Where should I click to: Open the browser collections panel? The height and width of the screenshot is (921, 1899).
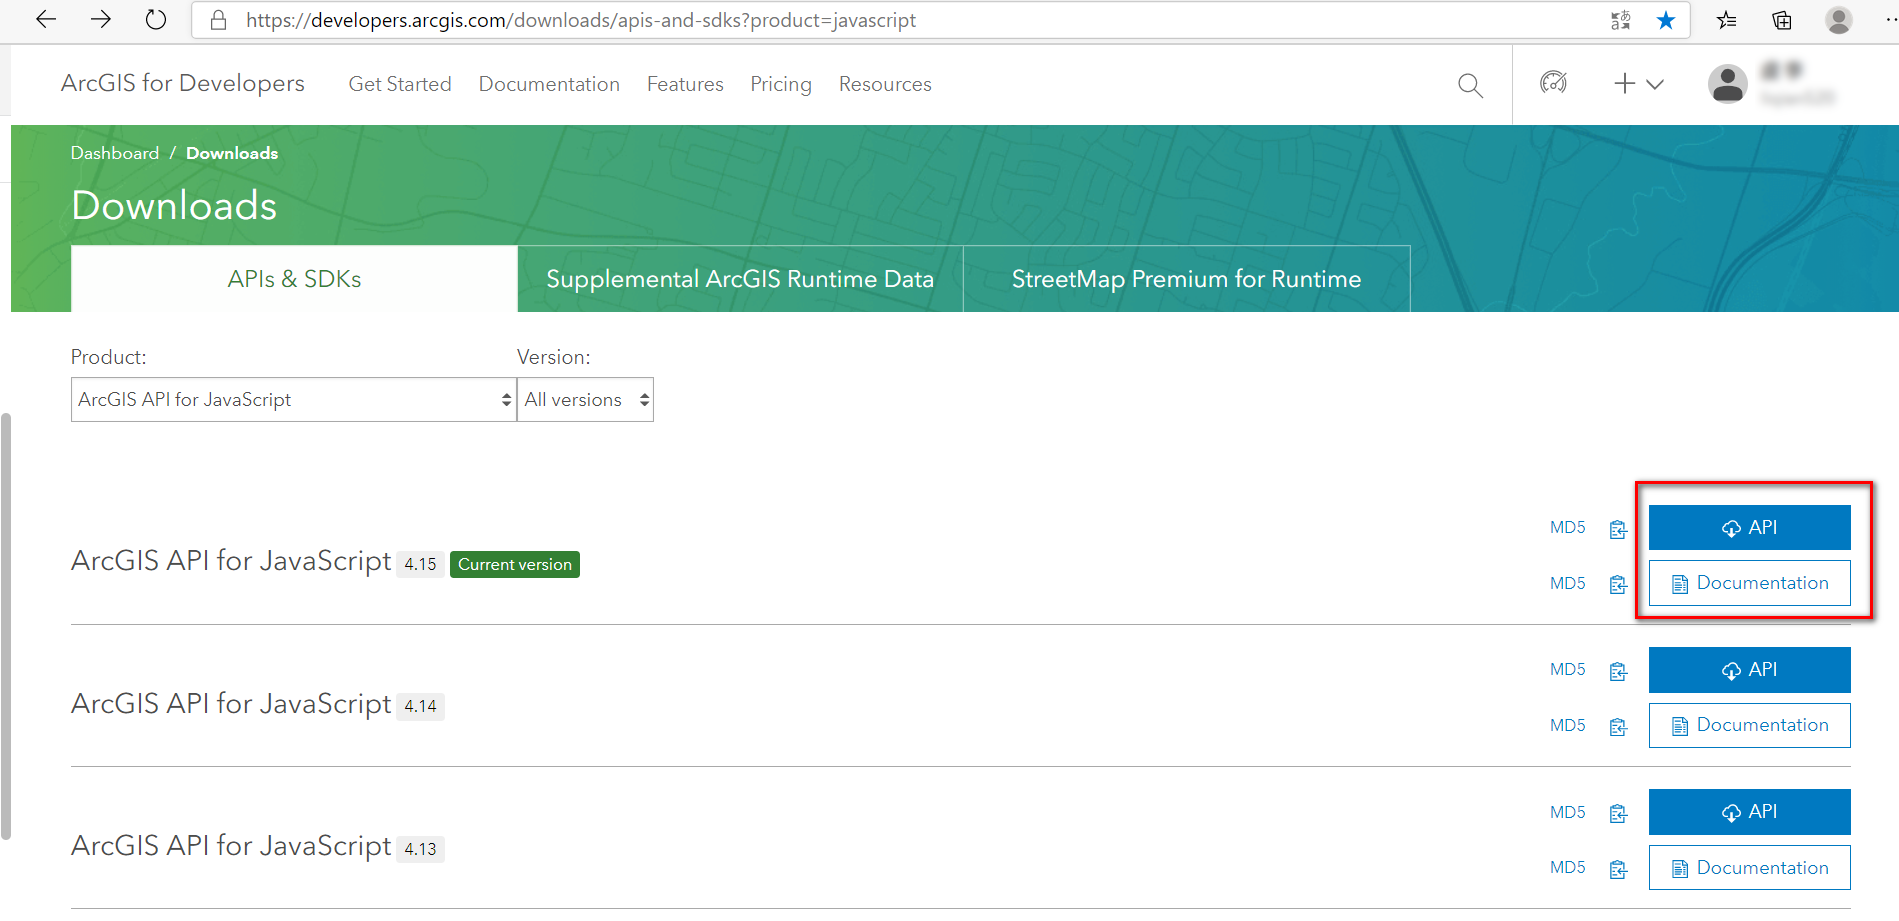tap(1782, 20)
